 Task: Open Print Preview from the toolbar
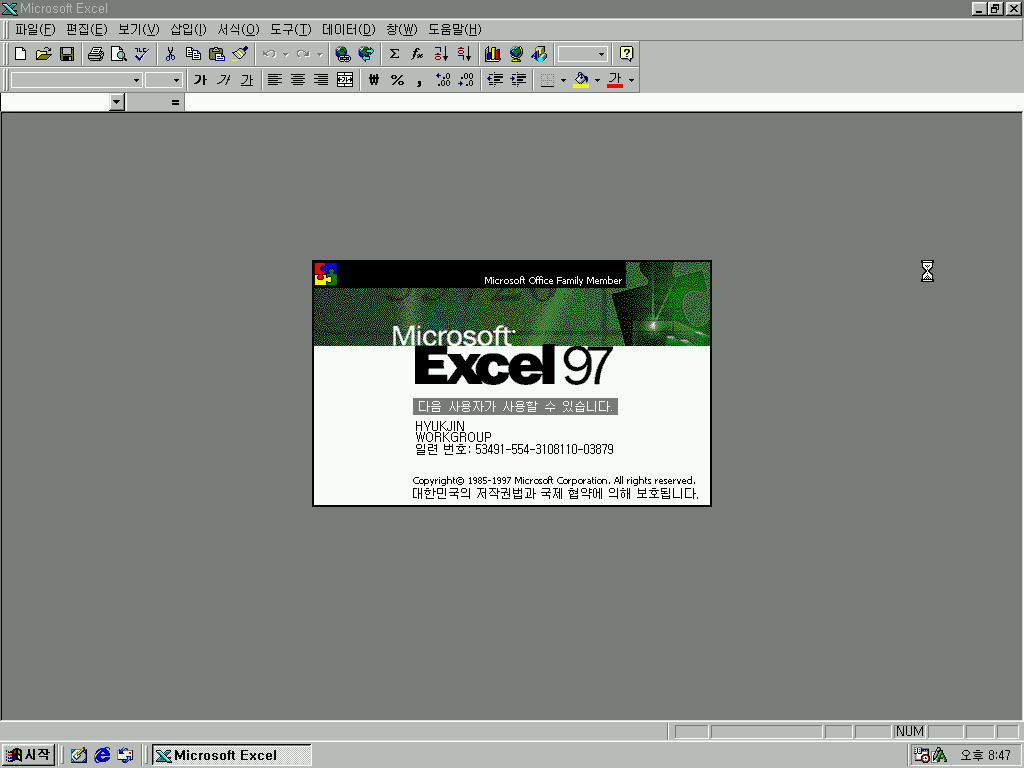coord(119,54)
